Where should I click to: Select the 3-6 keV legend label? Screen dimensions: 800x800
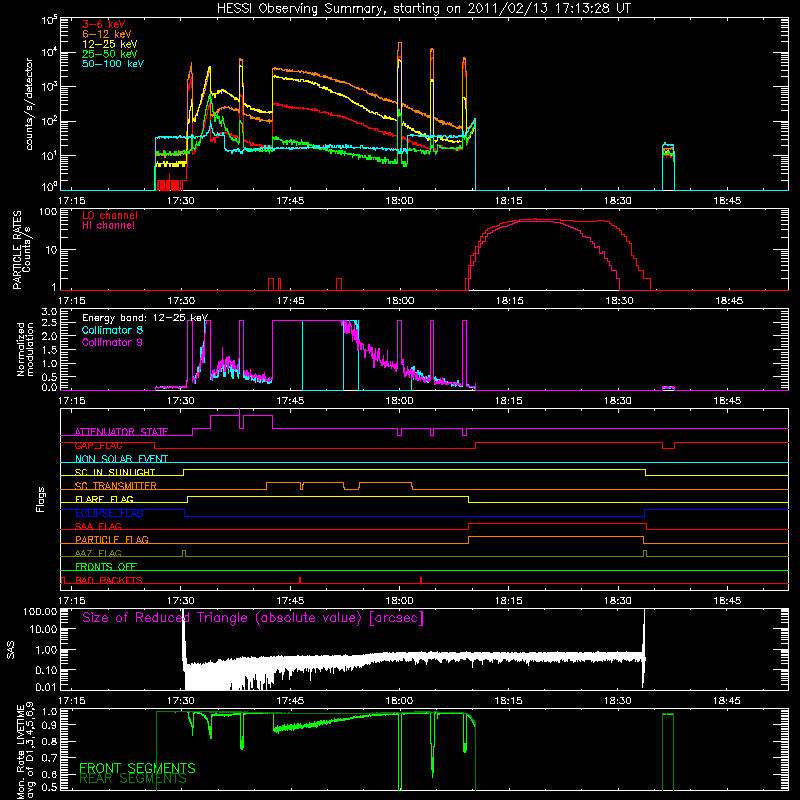coord(104,24)
